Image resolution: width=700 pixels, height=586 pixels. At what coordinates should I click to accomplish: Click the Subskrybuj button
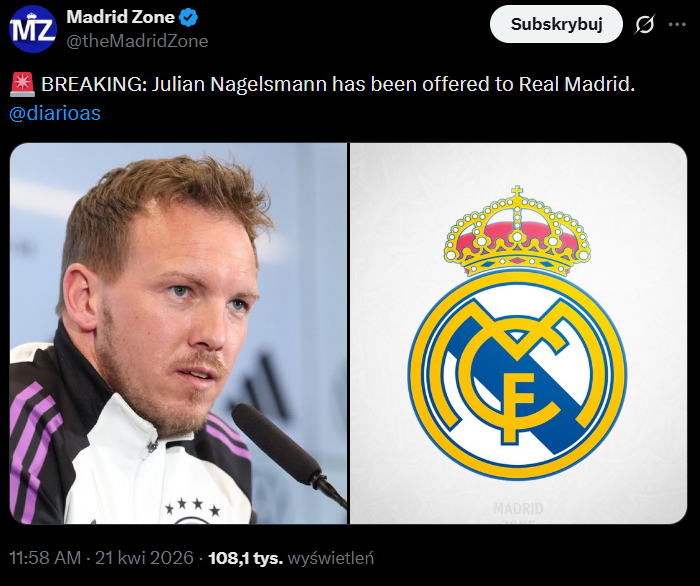coord(556,24)
